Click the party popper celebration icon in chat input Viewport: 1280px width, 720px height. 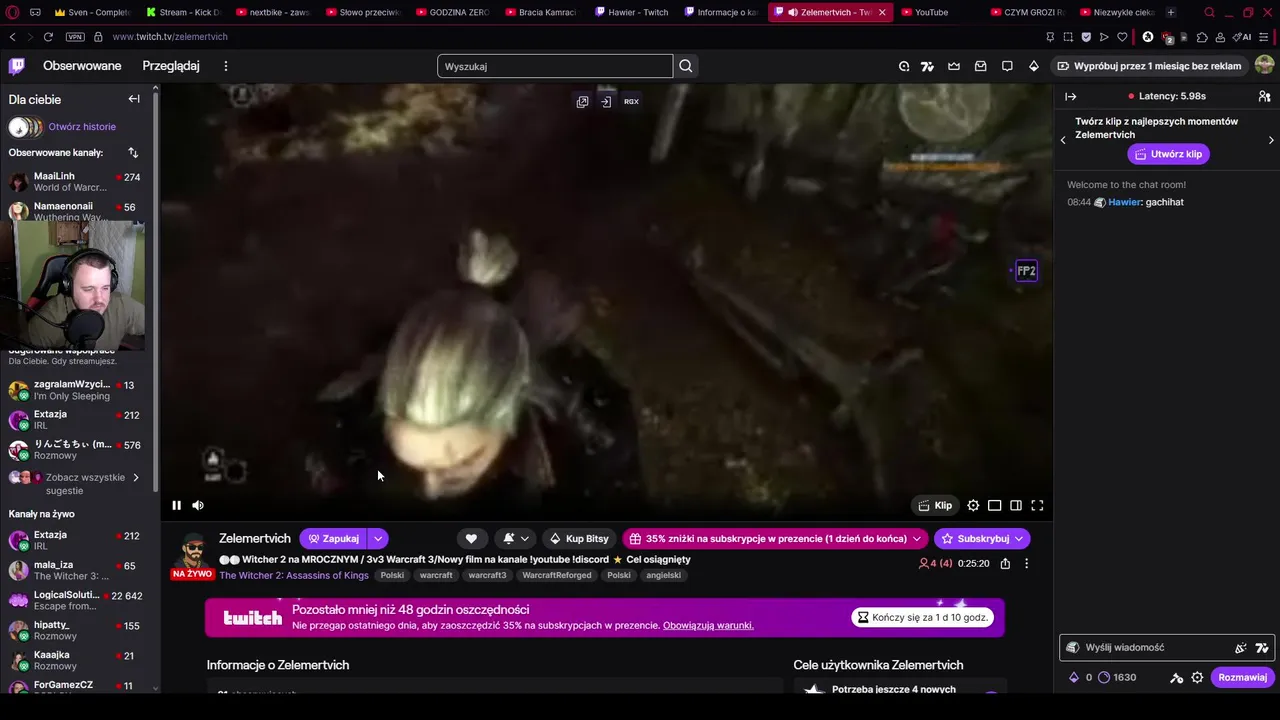click(1241, 648)
